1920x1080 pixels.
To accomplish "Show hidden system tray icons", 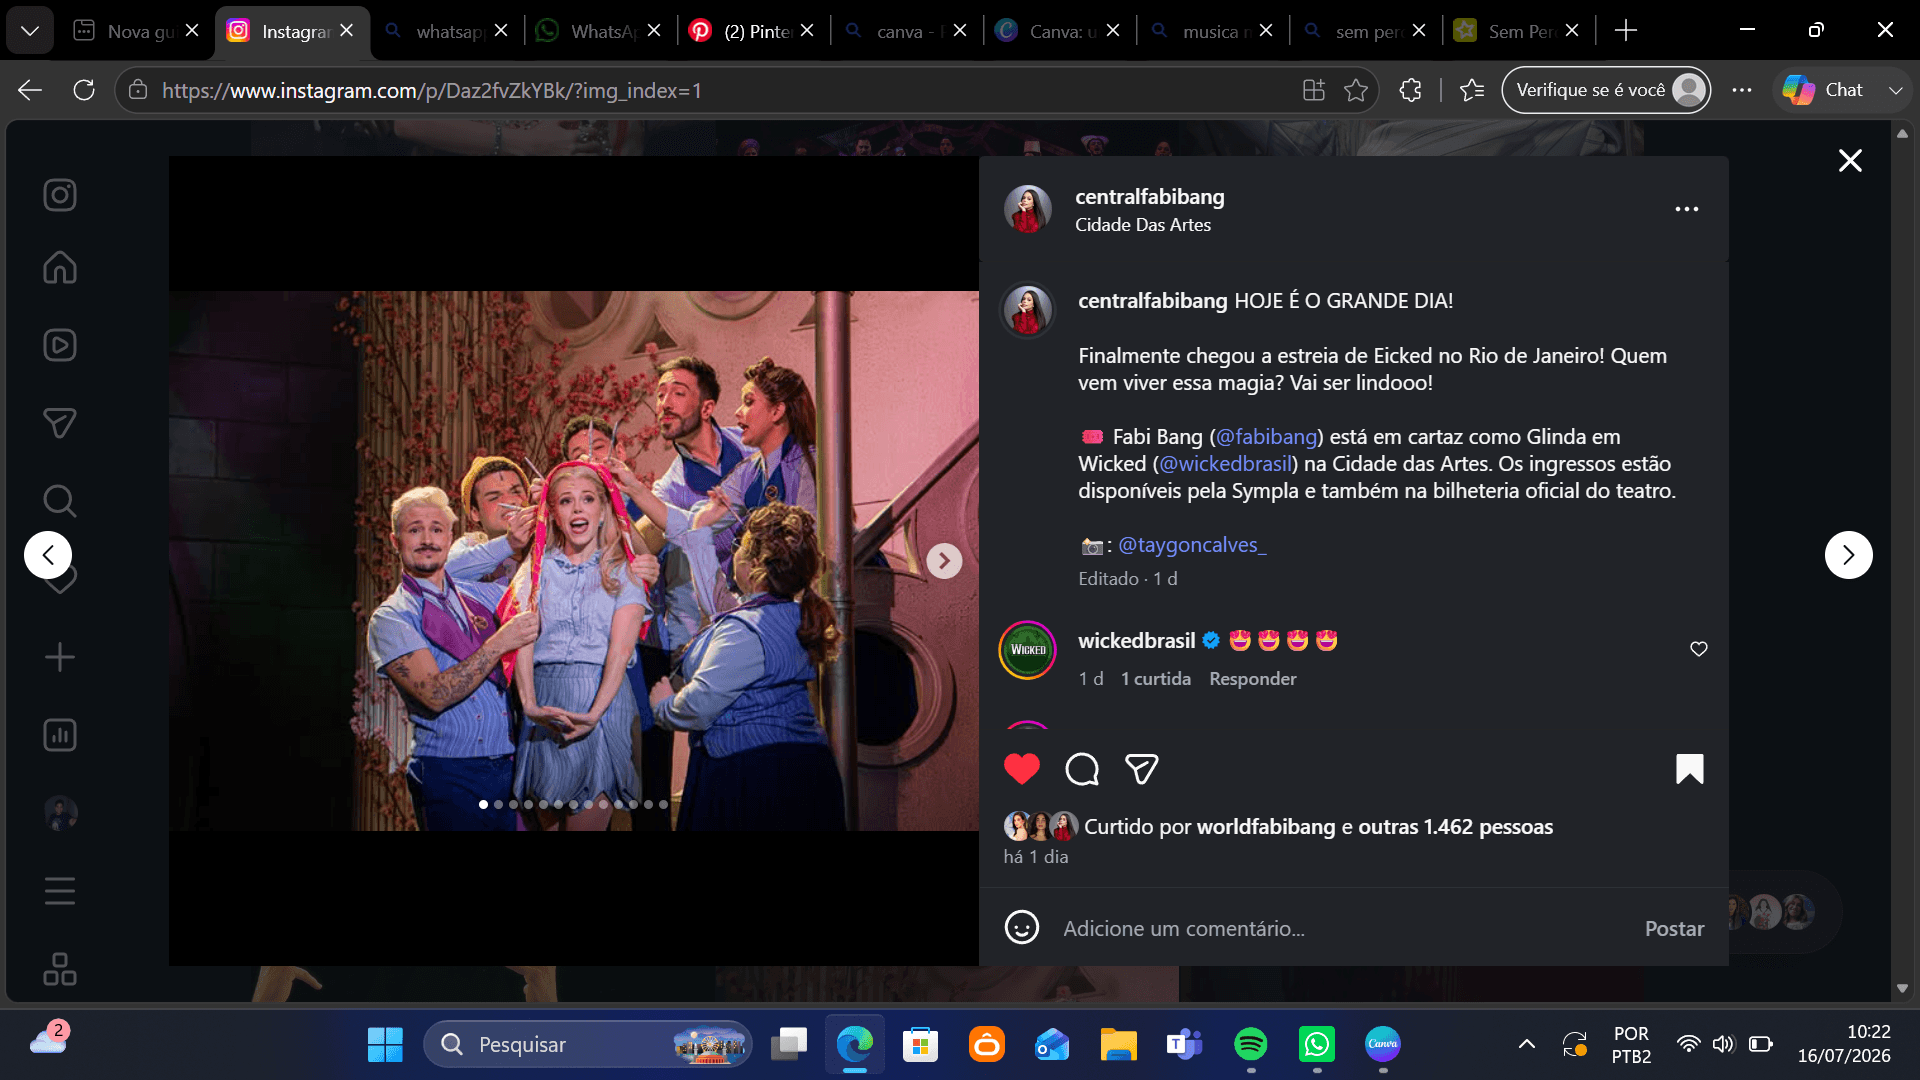I will [1526, 1044].
